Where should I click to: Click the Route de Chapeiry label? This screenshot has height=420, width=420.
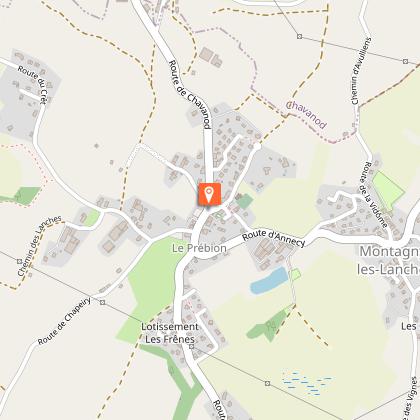(64, 321)
